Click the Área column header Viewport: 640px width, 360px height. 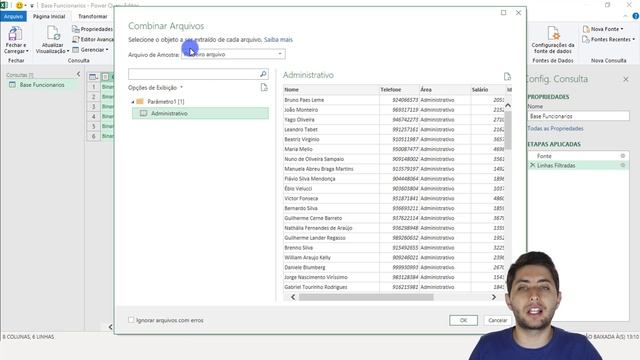click(x=445, y=89)
